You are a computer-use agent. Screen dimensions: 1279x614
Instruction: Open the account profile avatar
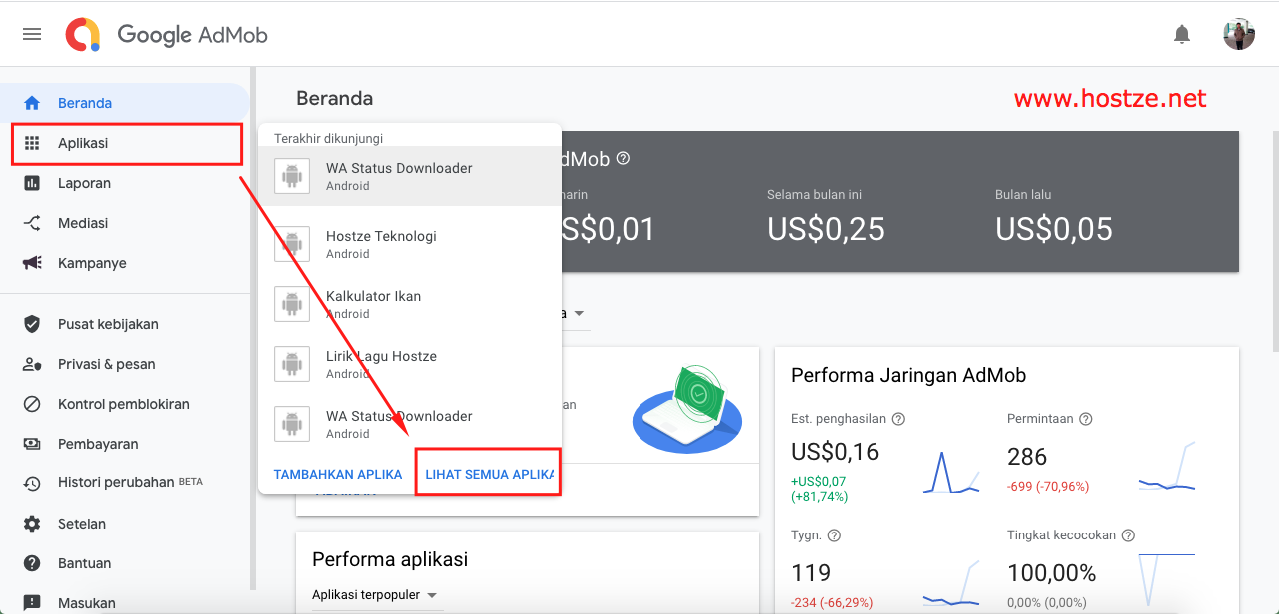[x=1239, y=34]
